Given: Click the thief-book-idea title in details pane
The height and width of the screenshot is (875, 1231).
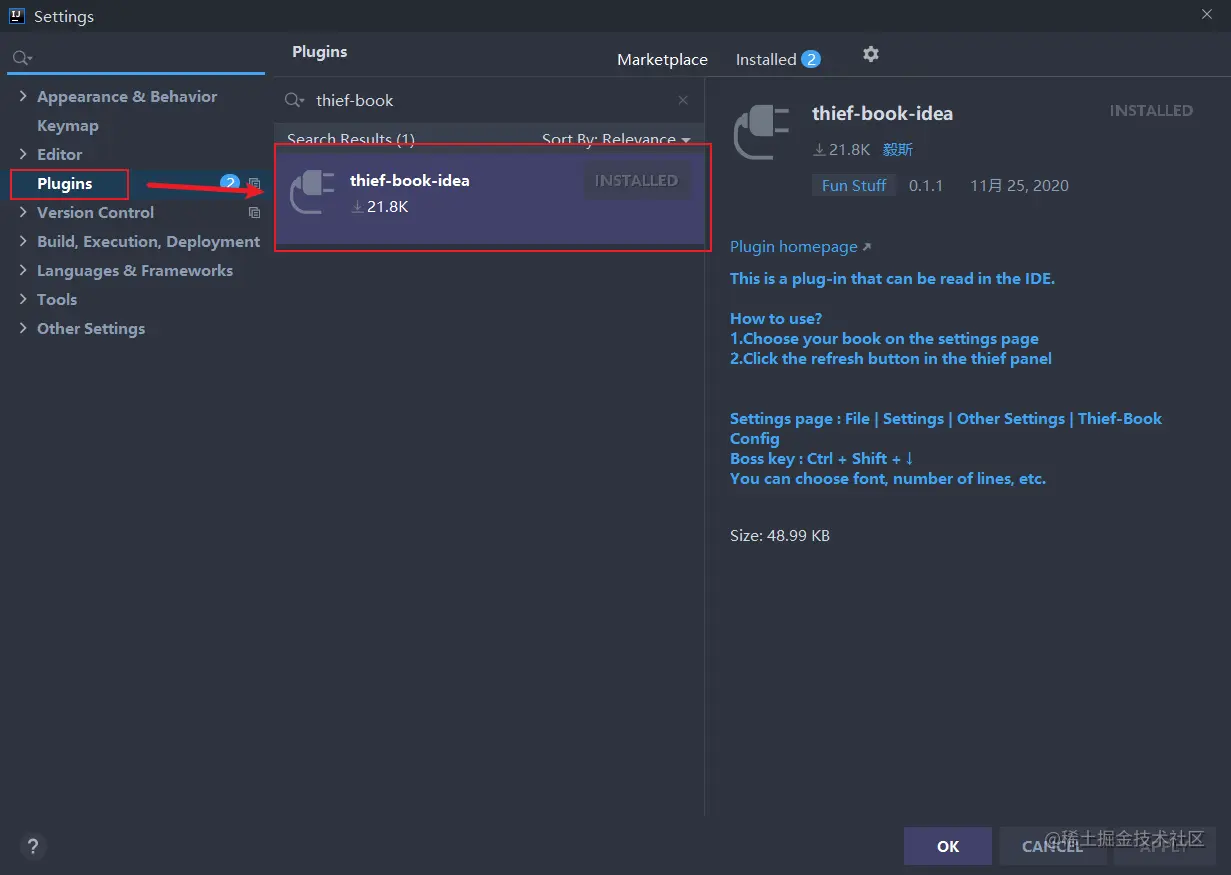Looking at the screenshot, I should click(x=883, y=114).
